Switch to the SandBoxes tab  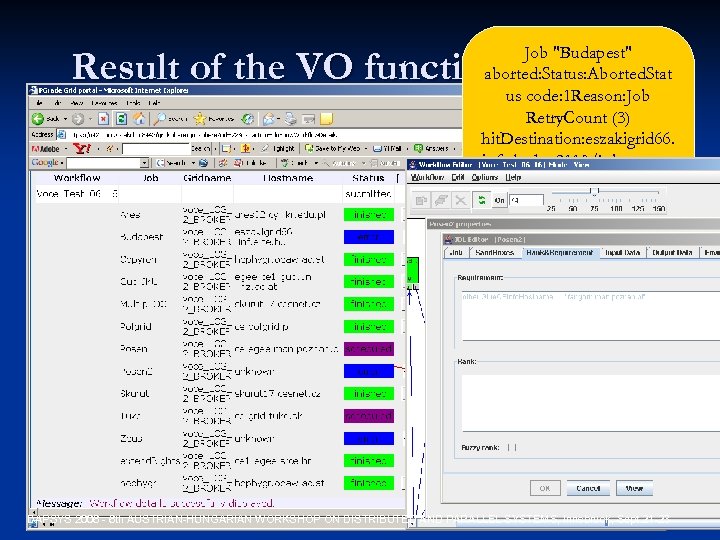[x=495, y=253]
